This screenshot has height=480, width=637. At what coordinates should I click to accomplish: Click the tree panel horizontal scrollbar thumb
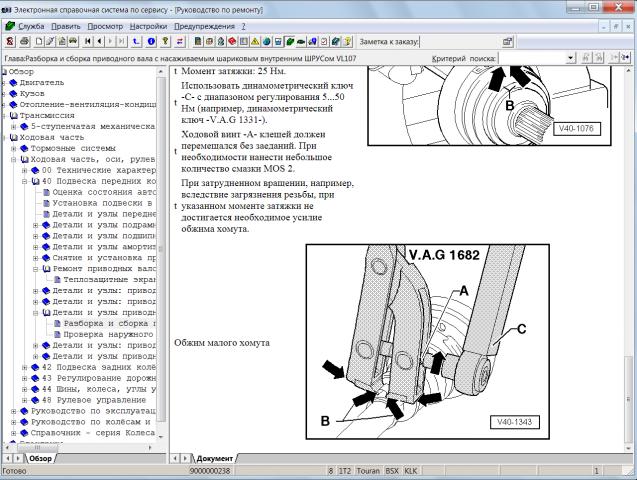(38, 447)
